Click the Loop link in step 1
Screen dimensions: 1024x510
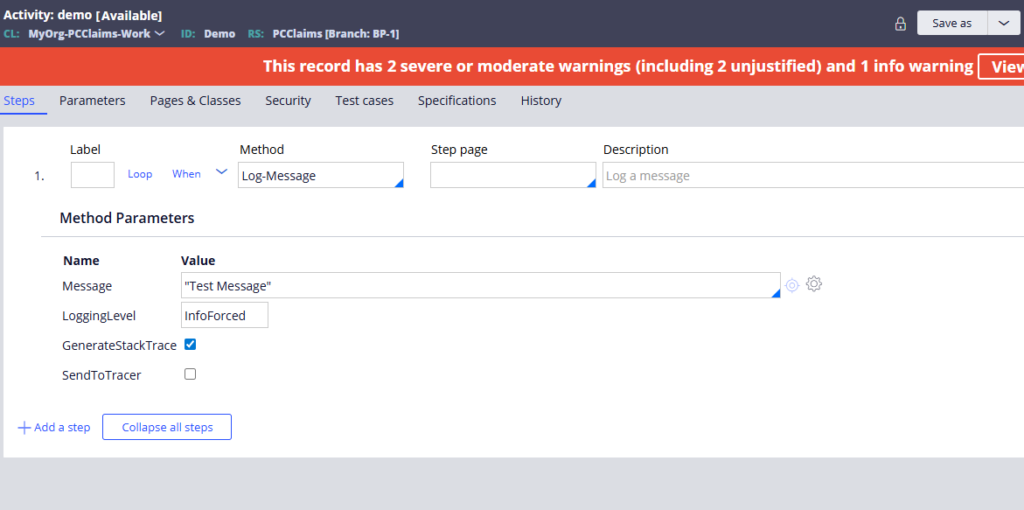coord(140,174)
